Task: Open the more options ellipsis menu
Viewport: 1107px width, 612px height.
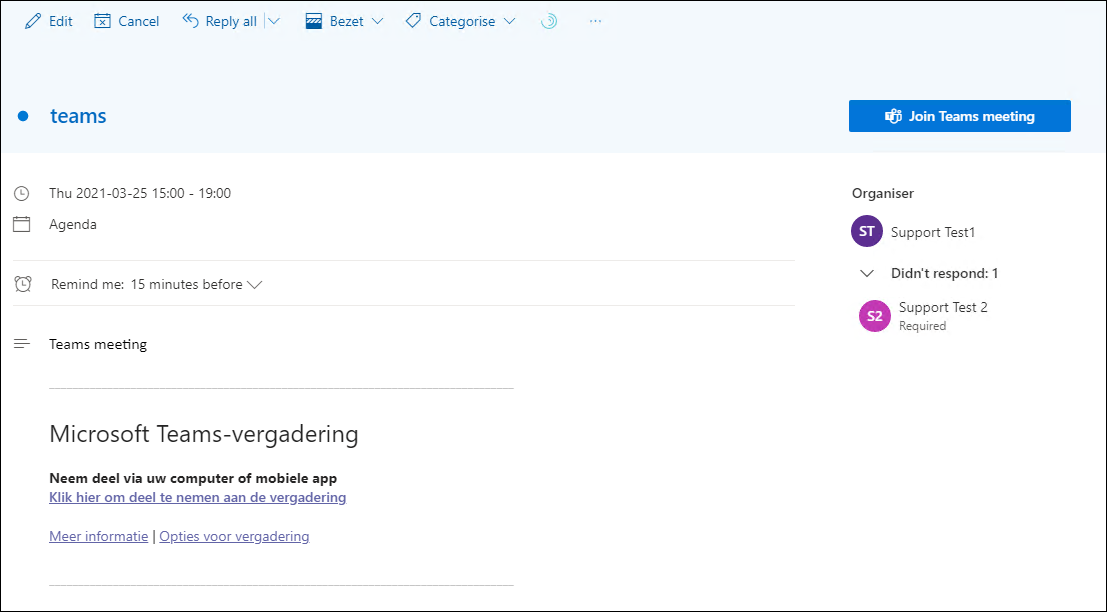Action: [x=595, y=21]
